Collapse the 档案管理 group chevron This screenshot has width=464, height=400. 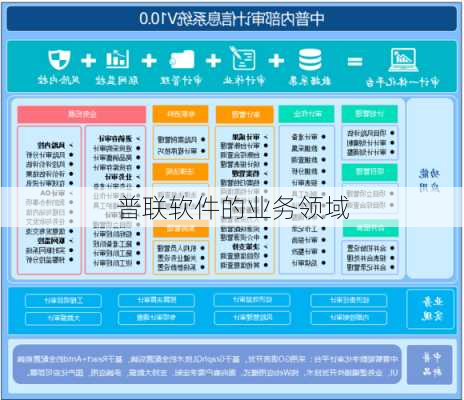coord(266,174)
